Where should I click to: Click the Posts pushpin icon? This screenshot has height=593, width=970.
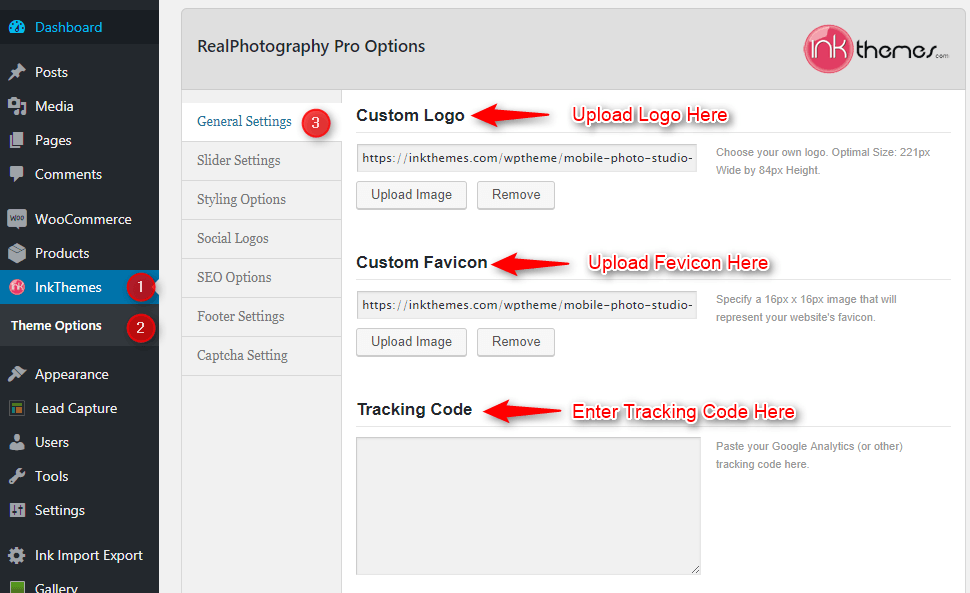(17, 72)
